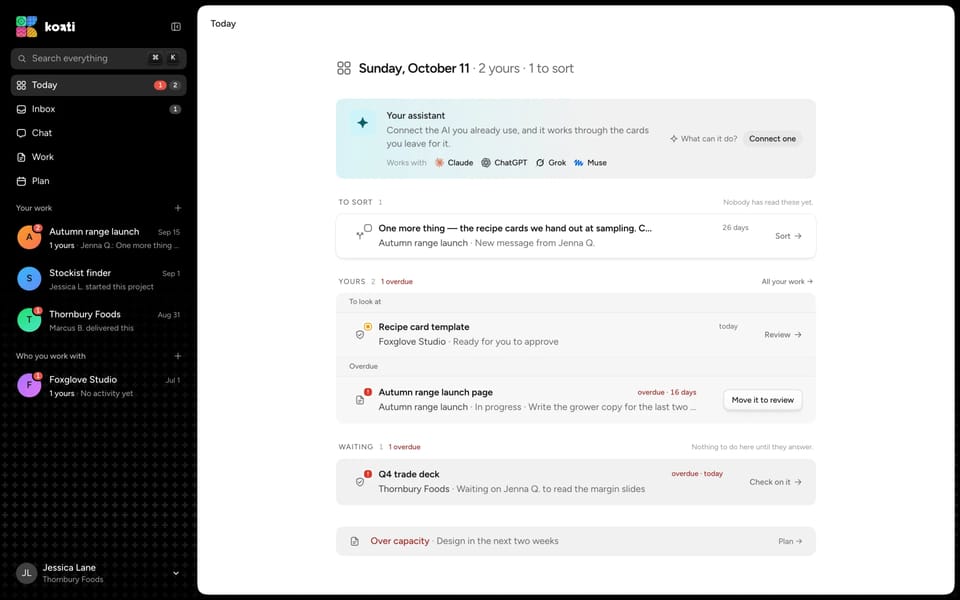Collapse the sidebar with the panel icon
Image resolution: width=960 pixels, height=600 pixels.
tap(176, 26)
